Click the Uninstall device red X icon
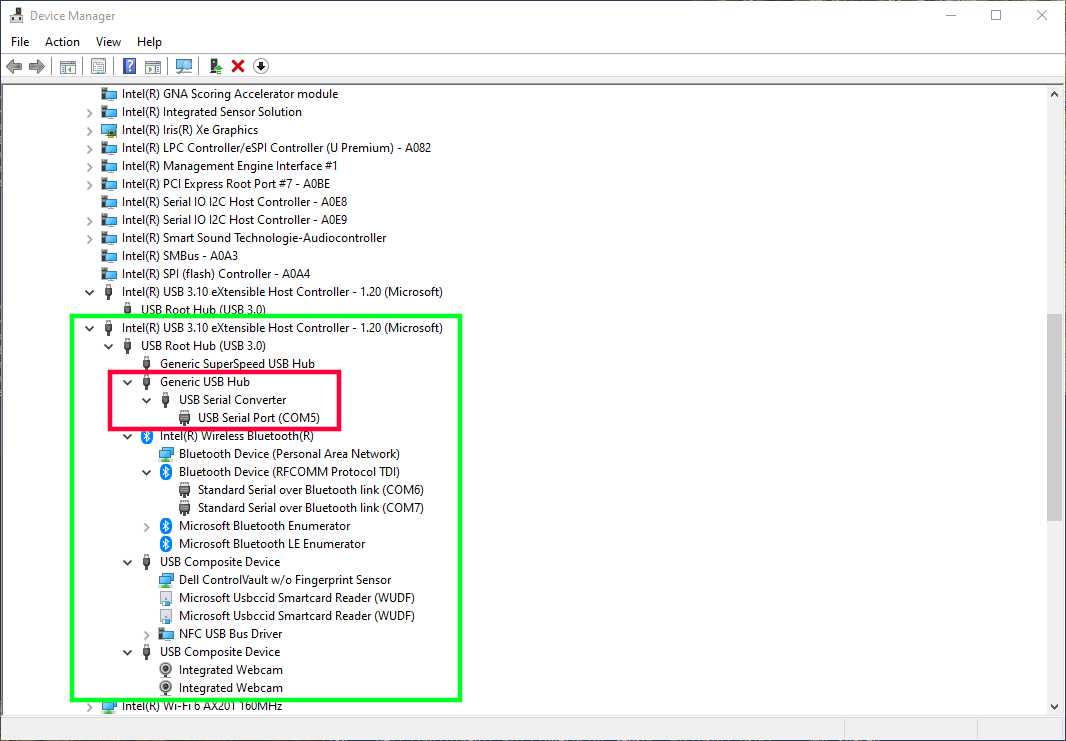Viewport: 1066px width, 741px height. point(237,66)
